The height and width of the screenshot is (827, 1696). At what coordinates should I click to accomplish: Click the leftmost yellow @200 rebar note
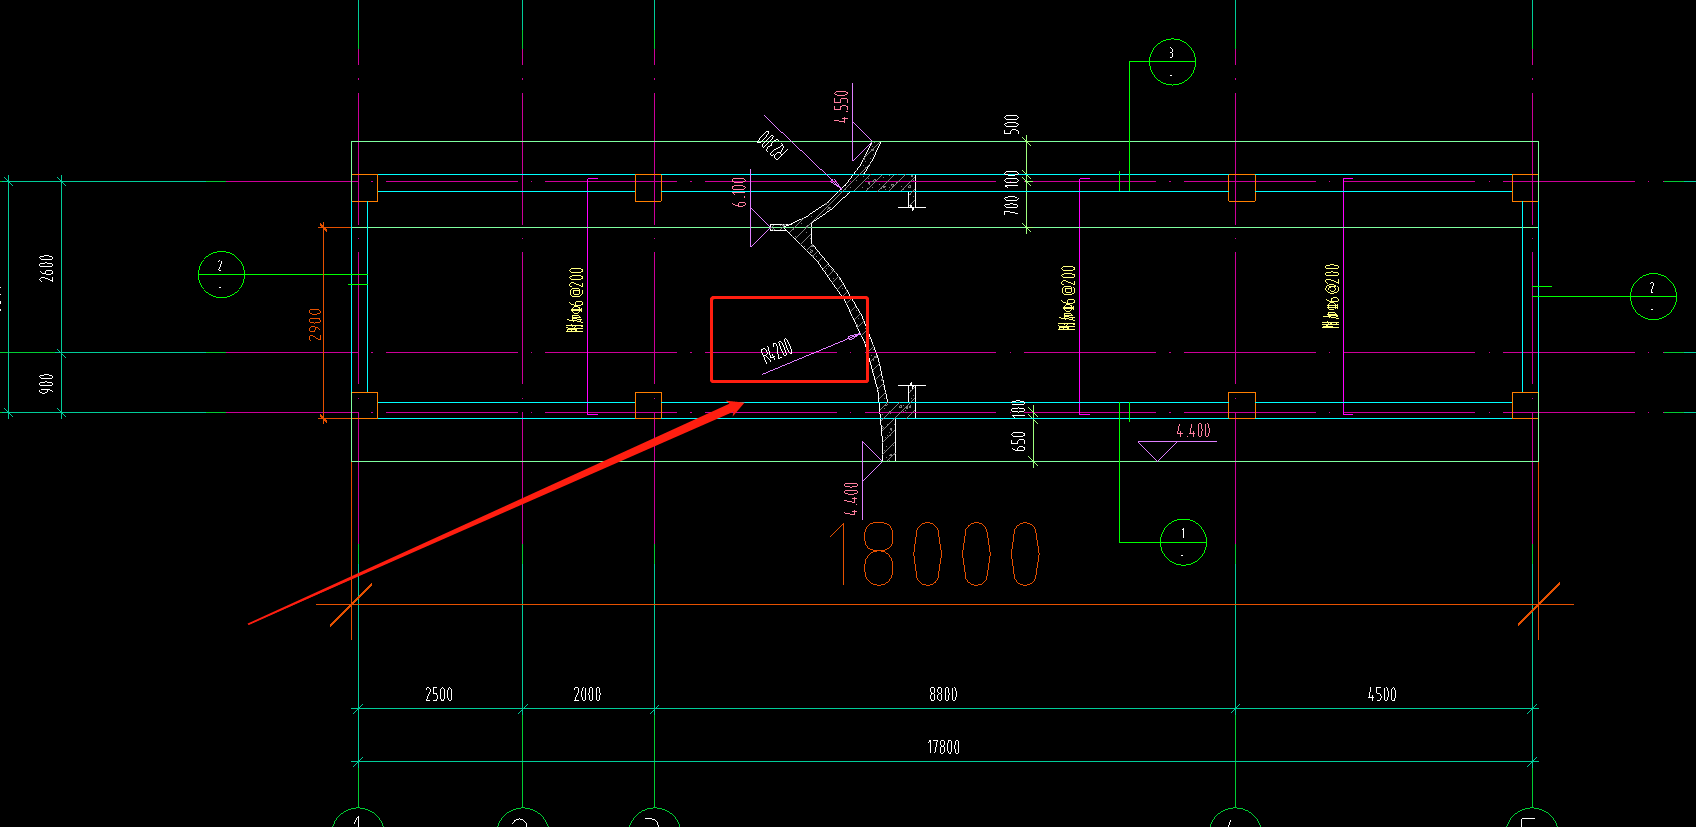pyautogui.click(x=575, y=299)
